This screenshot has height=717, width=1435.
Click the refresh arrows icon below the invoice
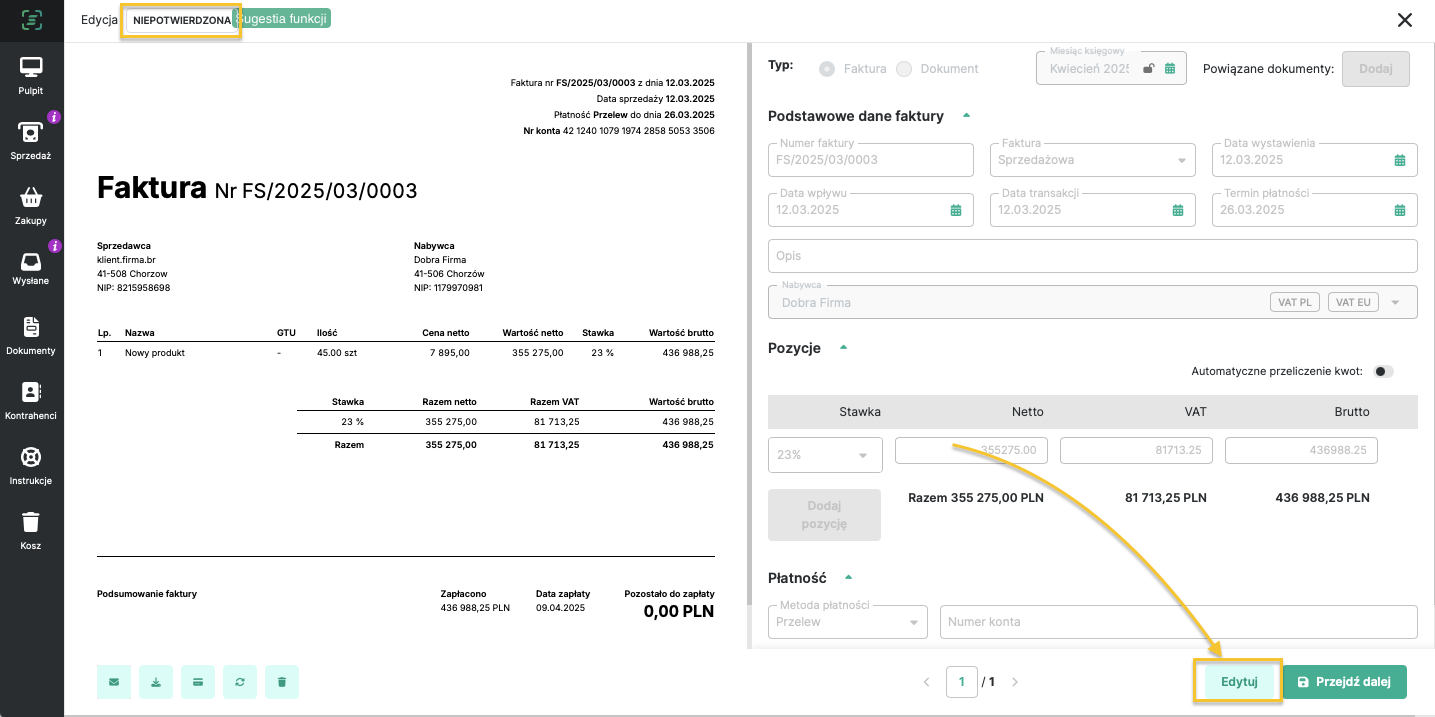click(x=240, y=682)
